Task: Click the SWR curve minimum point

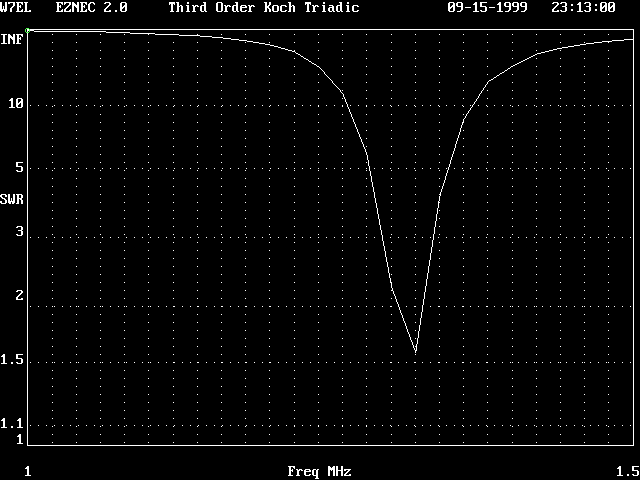Action: tap(416, 351)
